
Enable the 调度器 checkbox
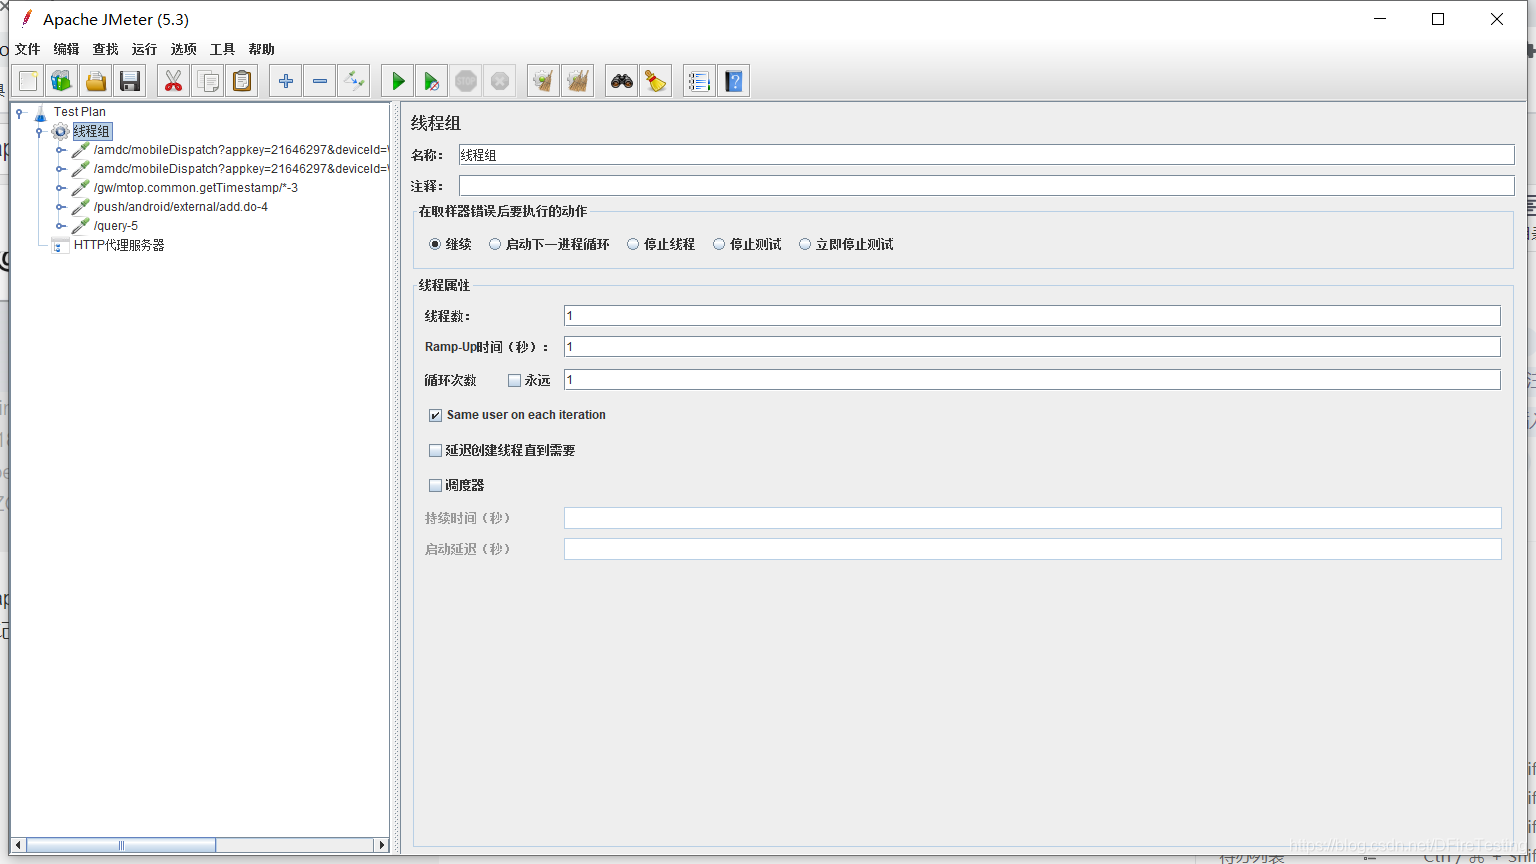point(435,485)
